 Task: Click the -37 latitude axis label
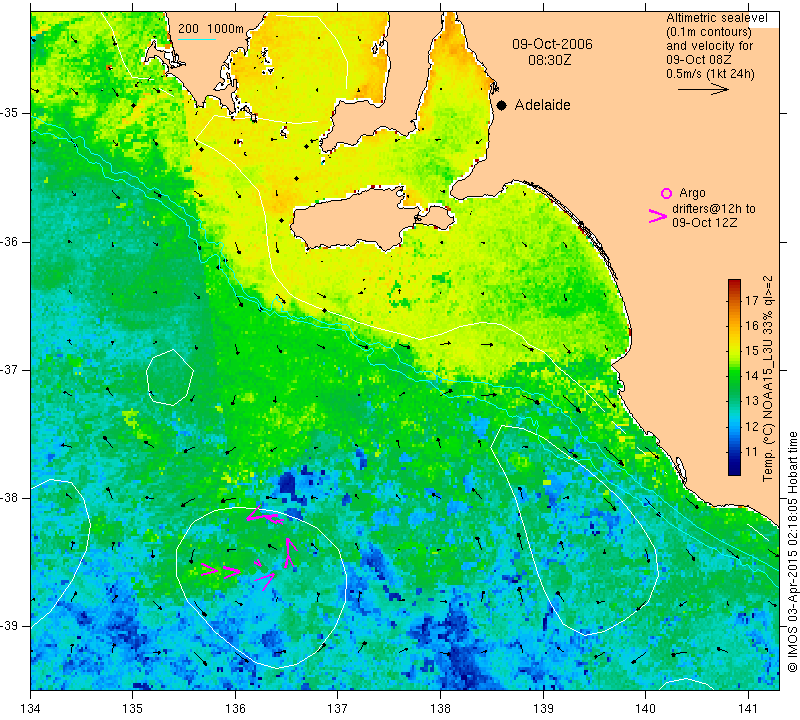(x=9, y=369)
